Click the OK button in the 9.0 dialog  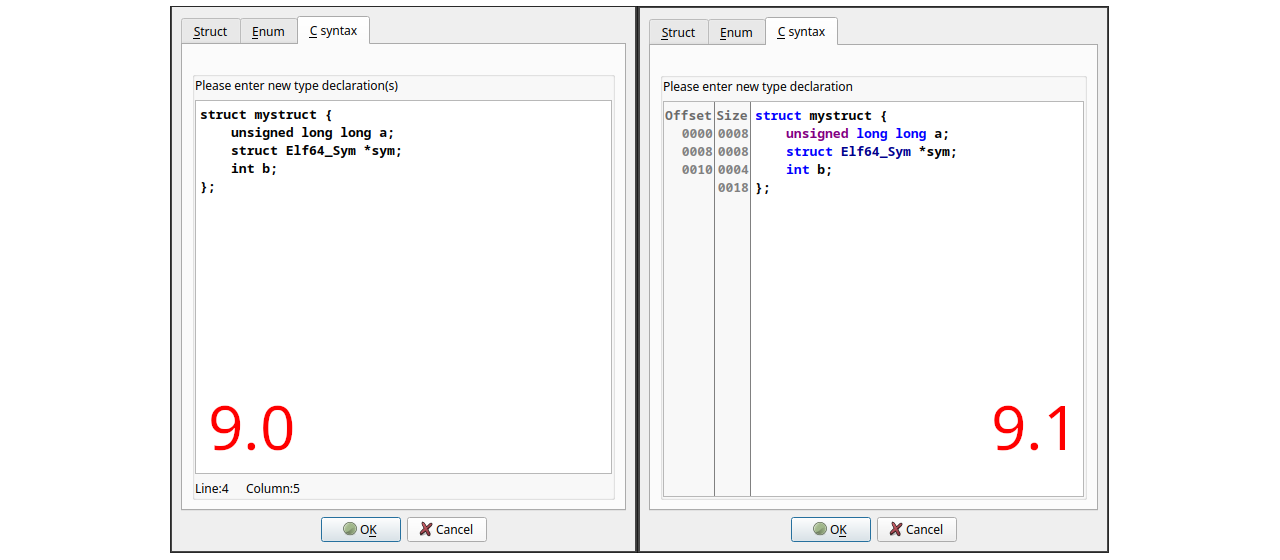pos(361,529)
